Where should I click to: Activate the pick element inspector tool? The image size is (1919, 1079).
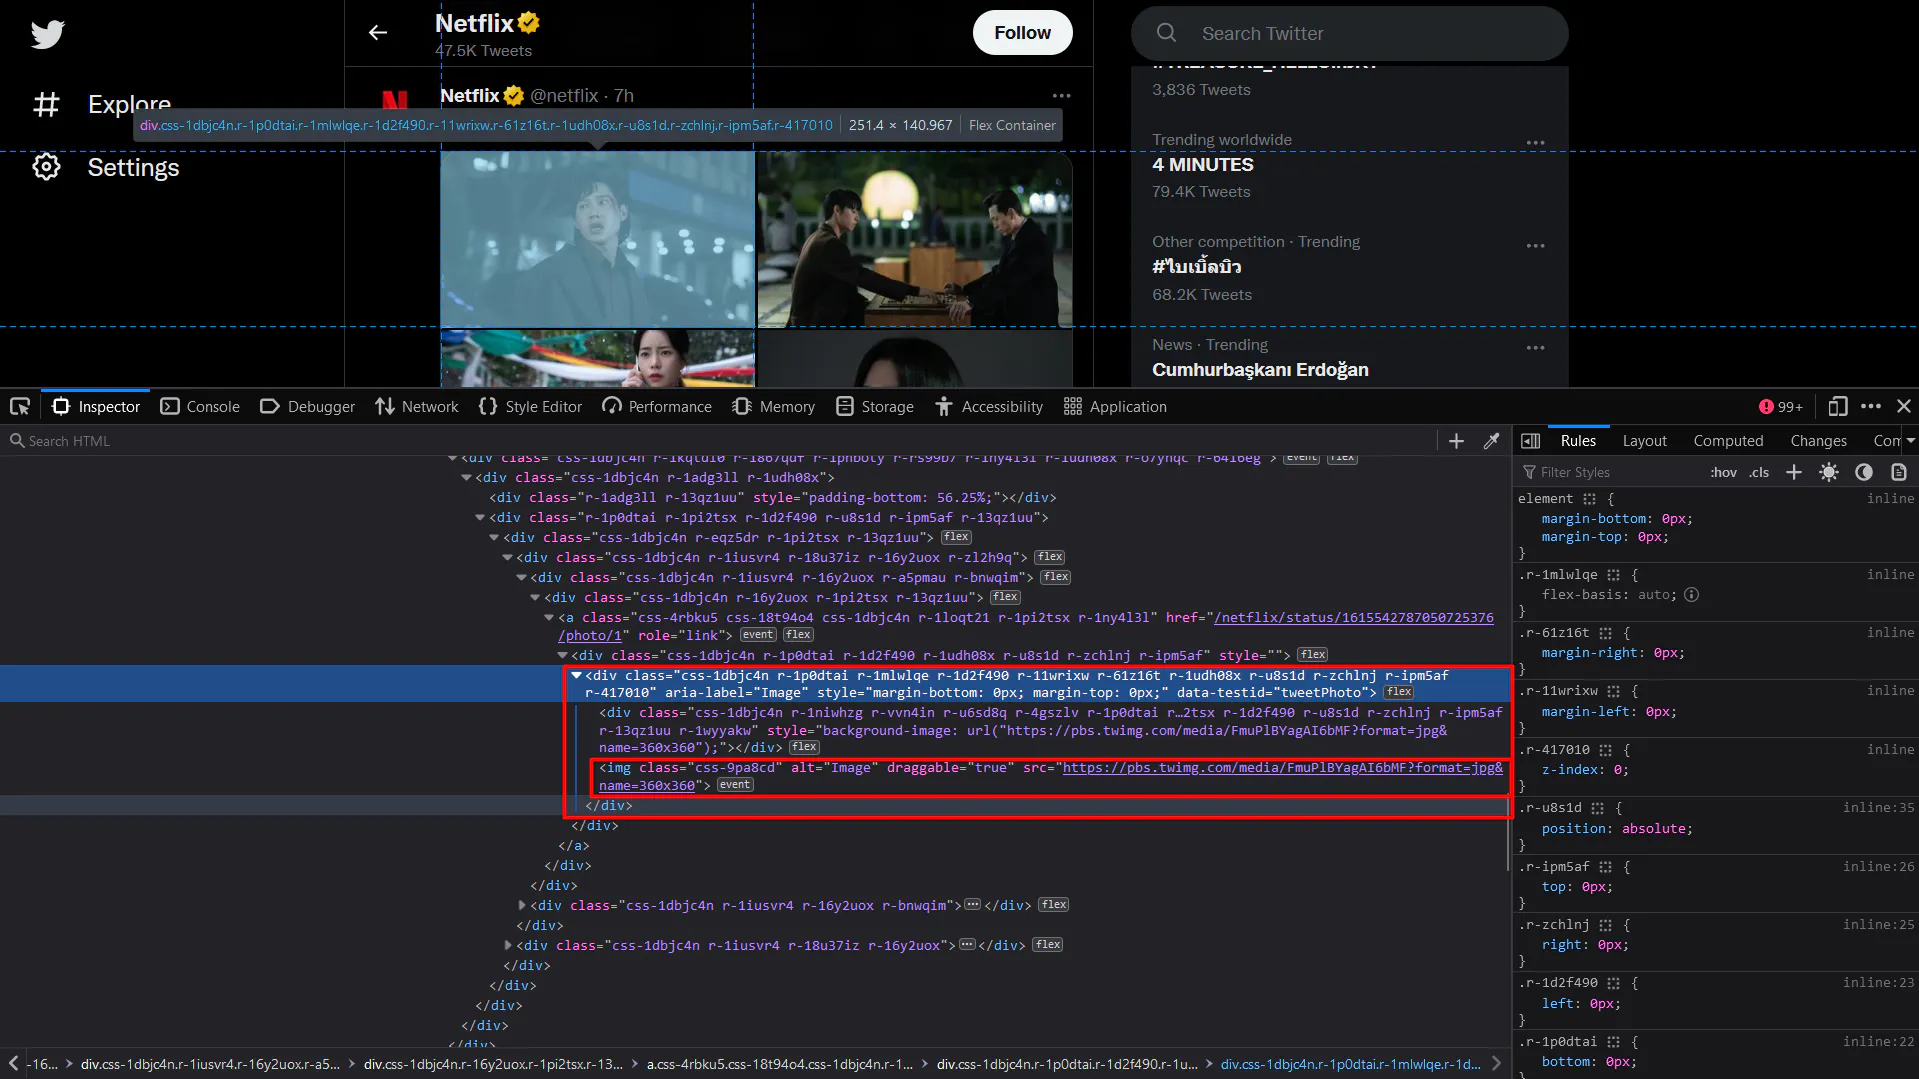[19, 406]
